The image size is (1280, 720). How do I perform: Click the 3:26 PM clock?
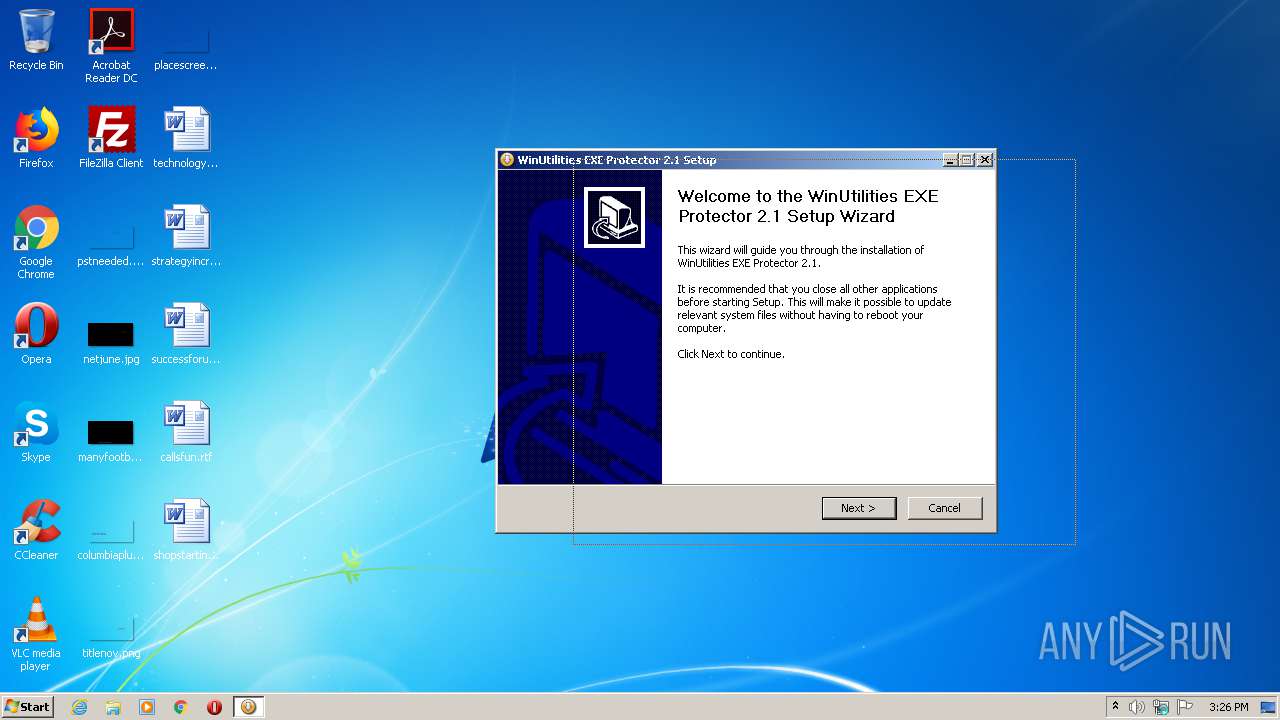(x=1228, y=707)
